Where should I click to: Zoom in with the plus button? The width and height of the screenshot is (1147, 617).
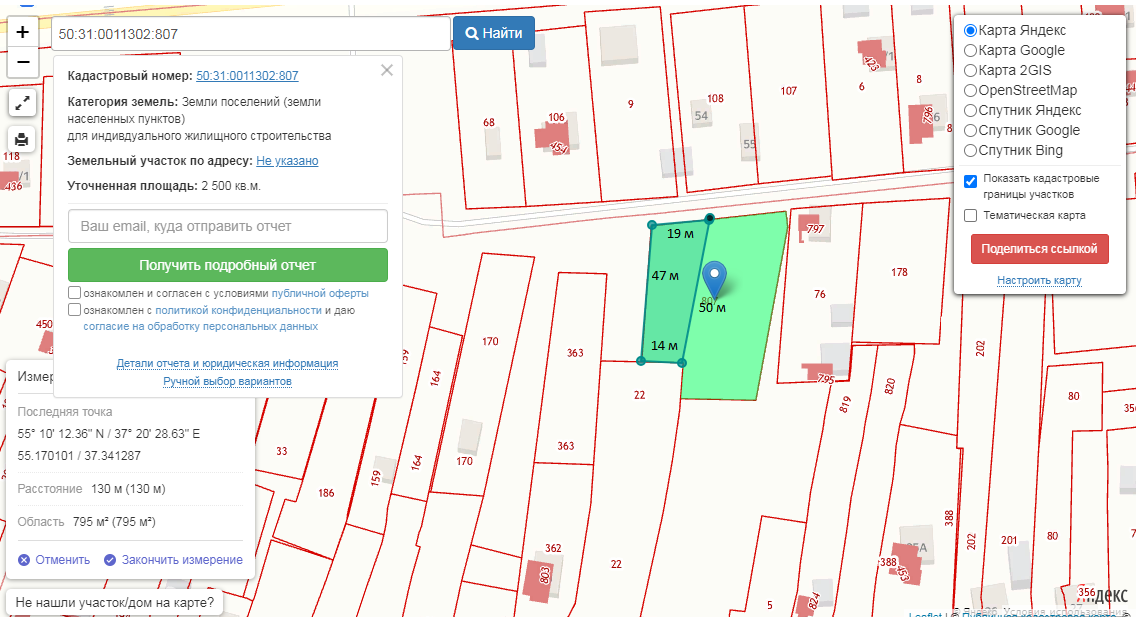point(23,31)
